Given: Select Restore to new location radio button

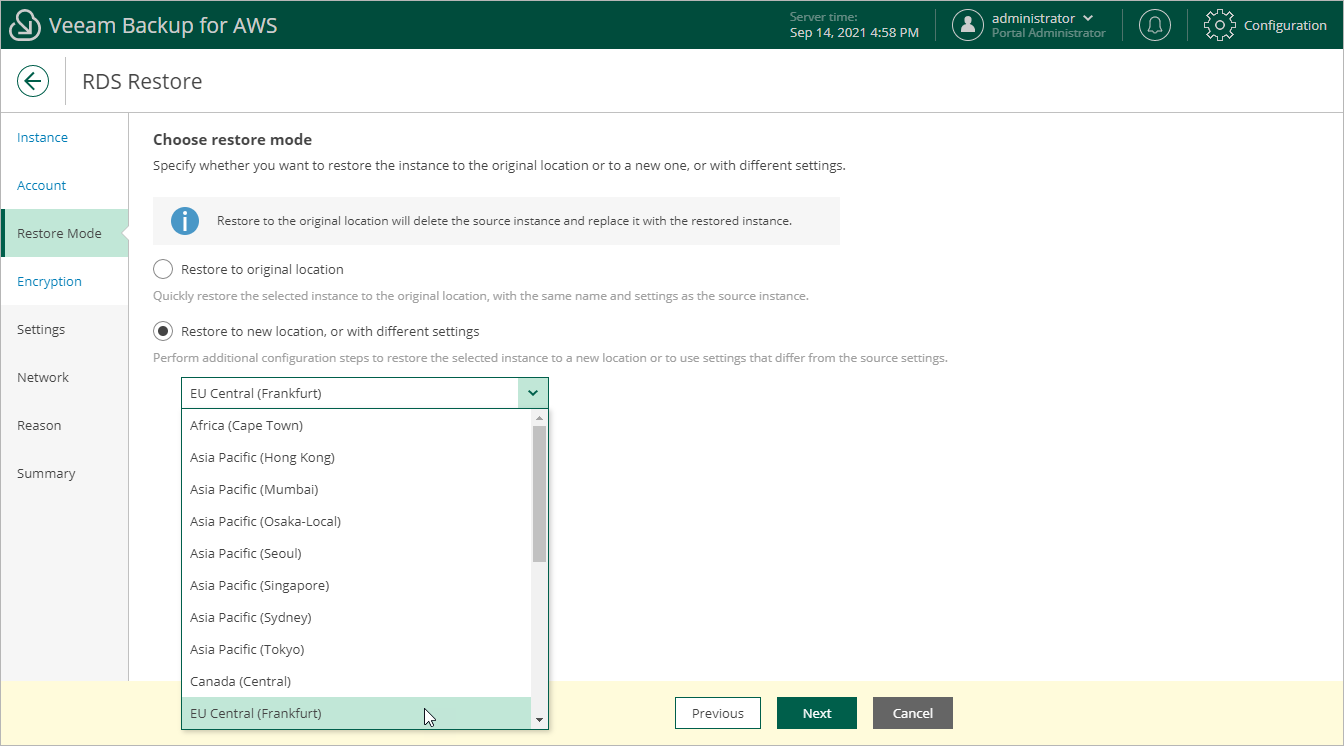Looking at the screenshot, I should [x=163, y=331].
